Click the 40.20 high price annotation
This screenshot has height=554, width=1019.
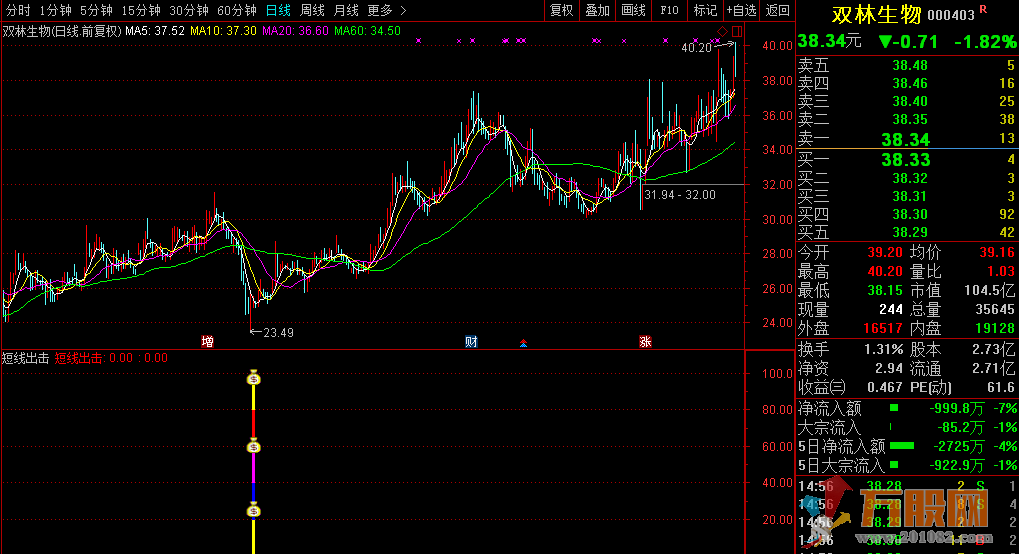(696, 47)
